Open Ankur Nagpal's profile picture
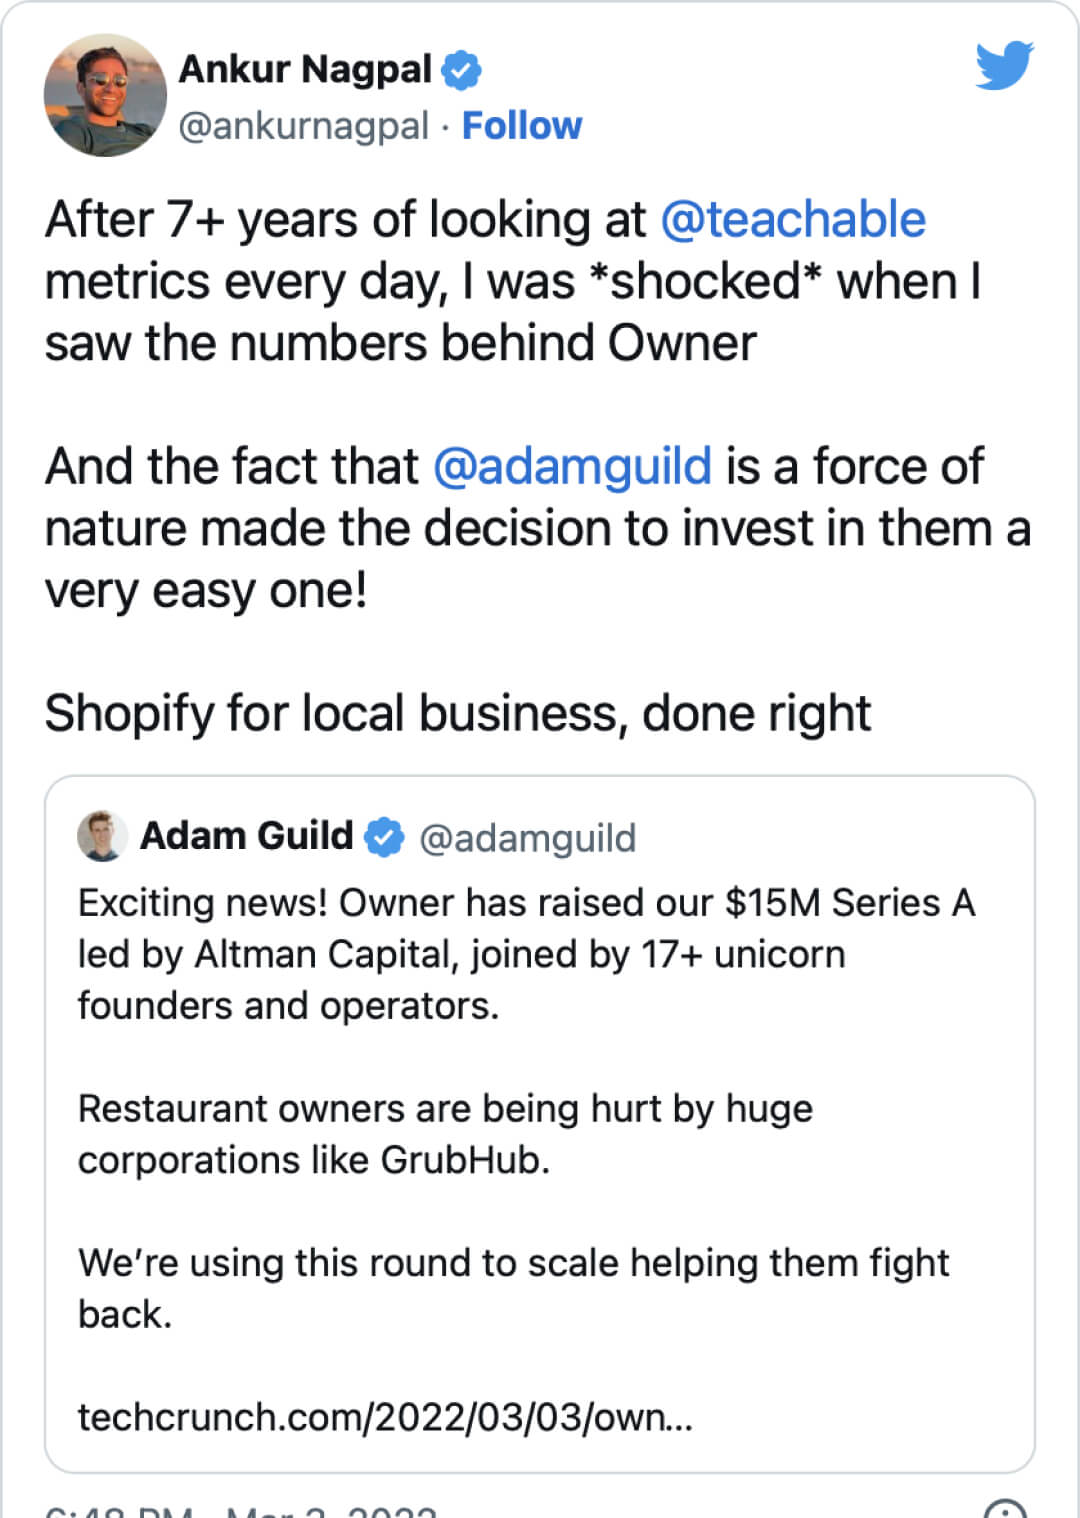 105,95
